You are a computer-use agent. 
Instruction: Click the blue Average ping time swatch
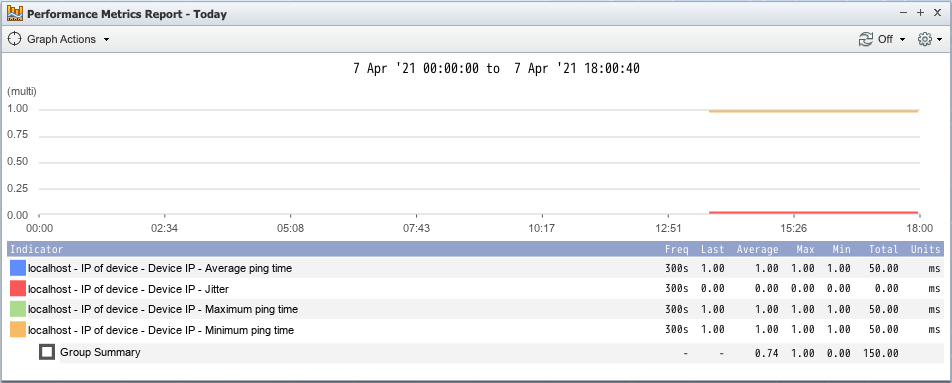coord(18,268)
